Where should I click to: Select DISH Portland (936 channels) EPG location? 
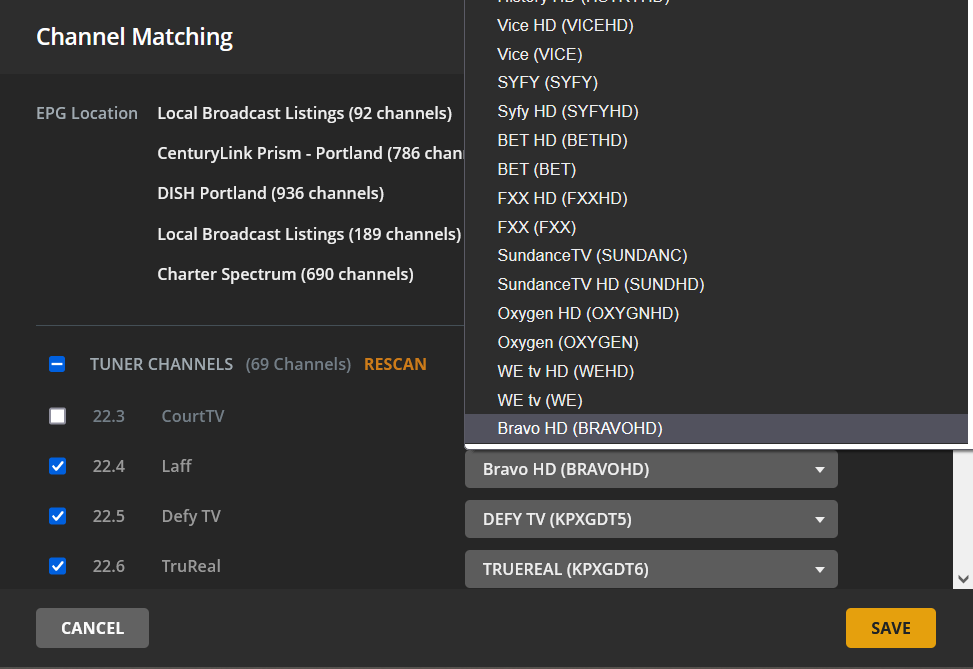(270, 193)
